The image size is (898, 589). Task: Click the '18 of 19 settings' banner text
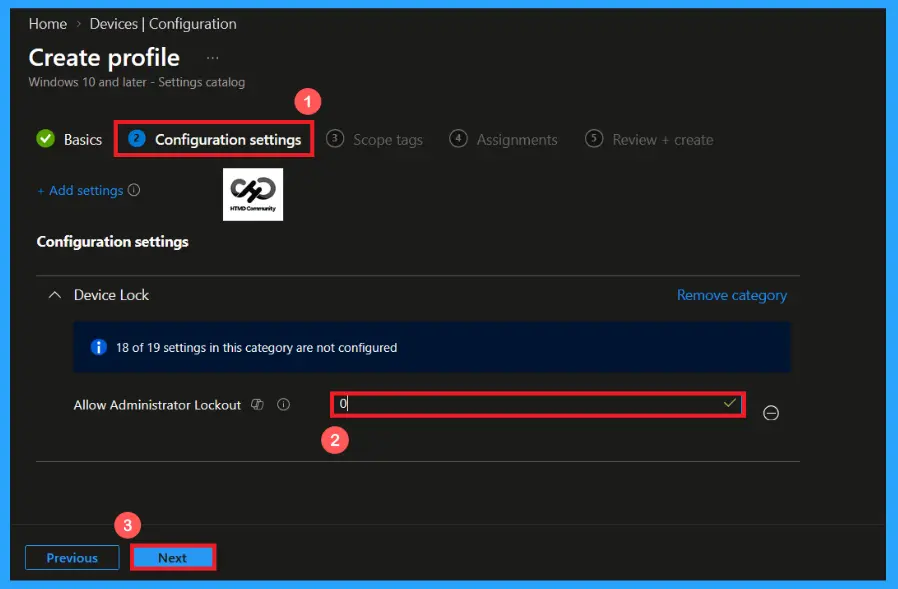[257, 348]
